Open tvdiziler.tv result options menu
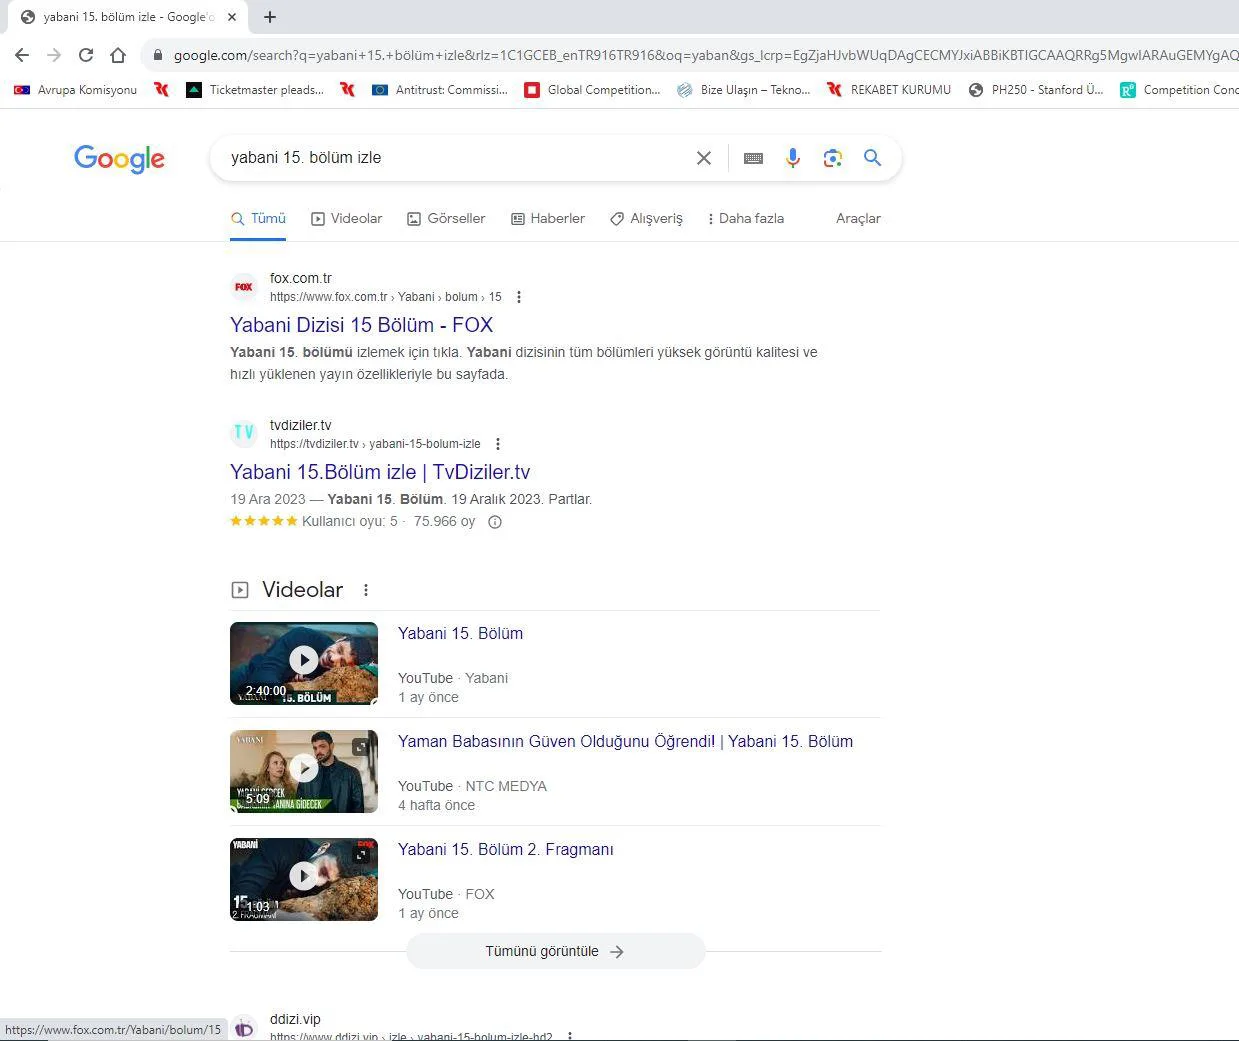1239x1041 pixels. pyautogui.click(x=497, y=444)
